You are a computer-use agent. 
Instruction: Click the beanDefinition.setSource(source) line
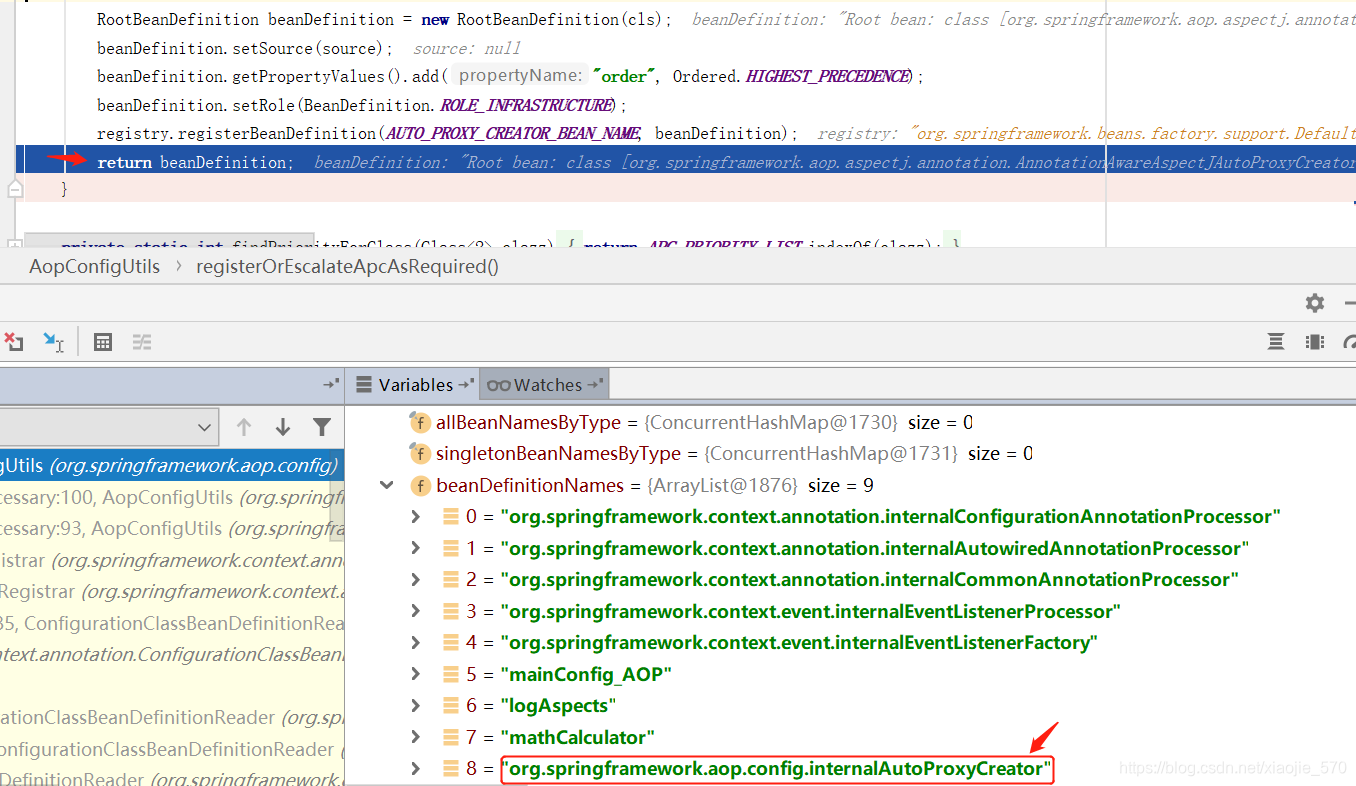244,48
